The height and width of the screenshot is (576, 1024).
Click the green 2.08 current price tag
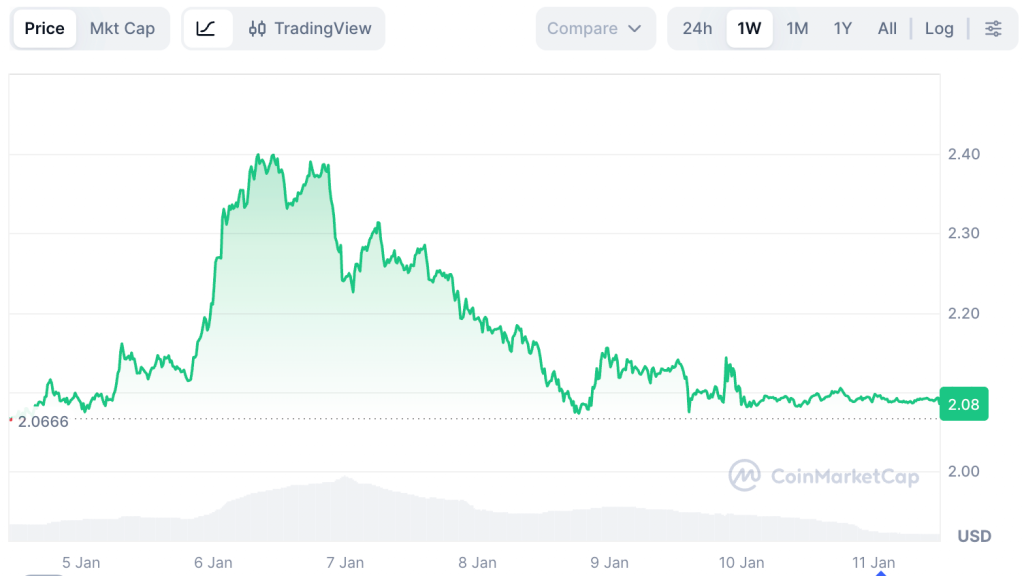[x=964, y=403]
